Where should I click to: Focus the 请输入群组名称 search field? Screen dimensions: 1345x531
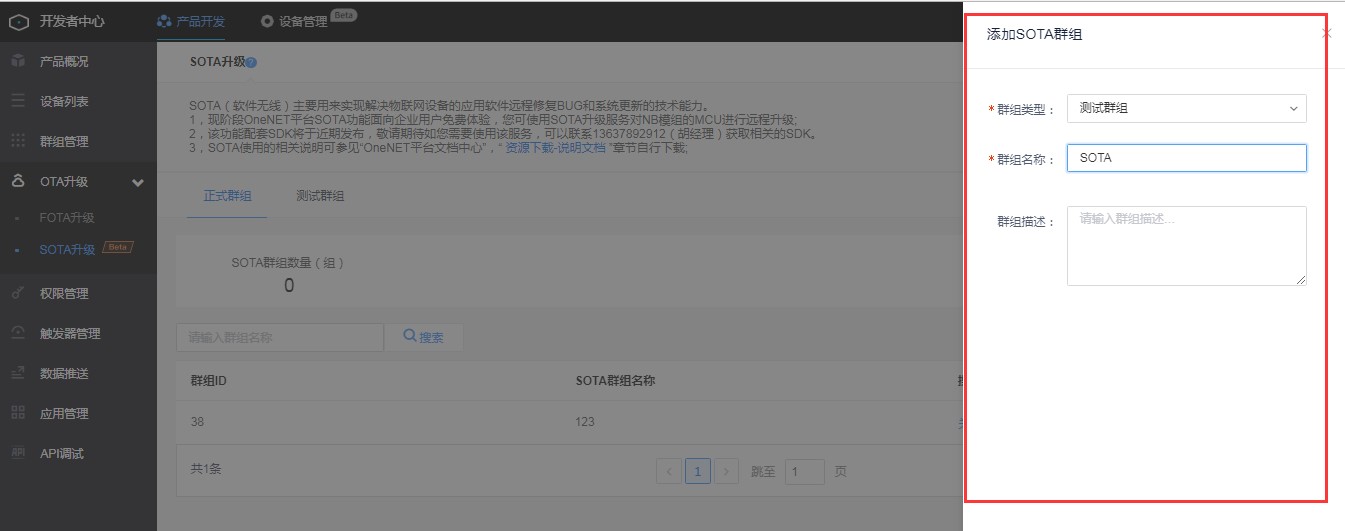point(280,337)
